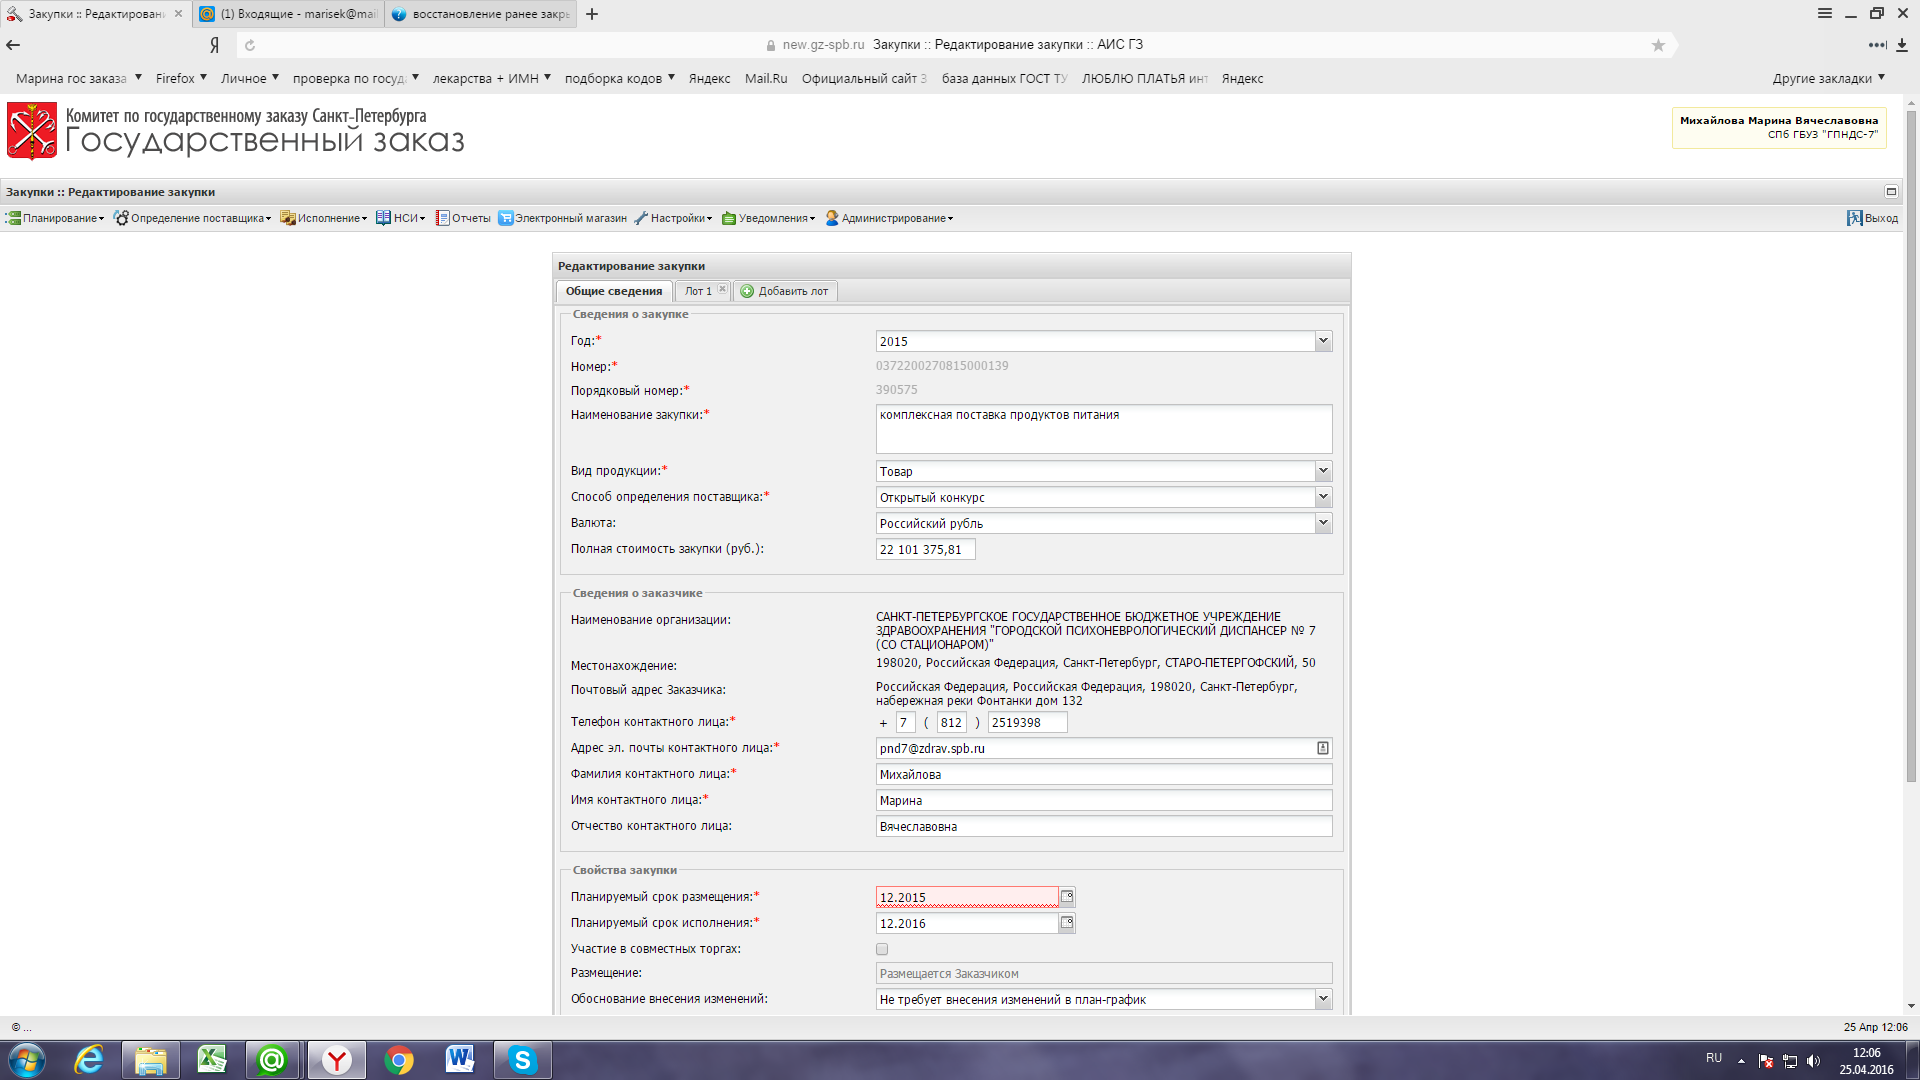
Task: Click calendar icon for Планируемый срок исполнения
Action: 1067,923
